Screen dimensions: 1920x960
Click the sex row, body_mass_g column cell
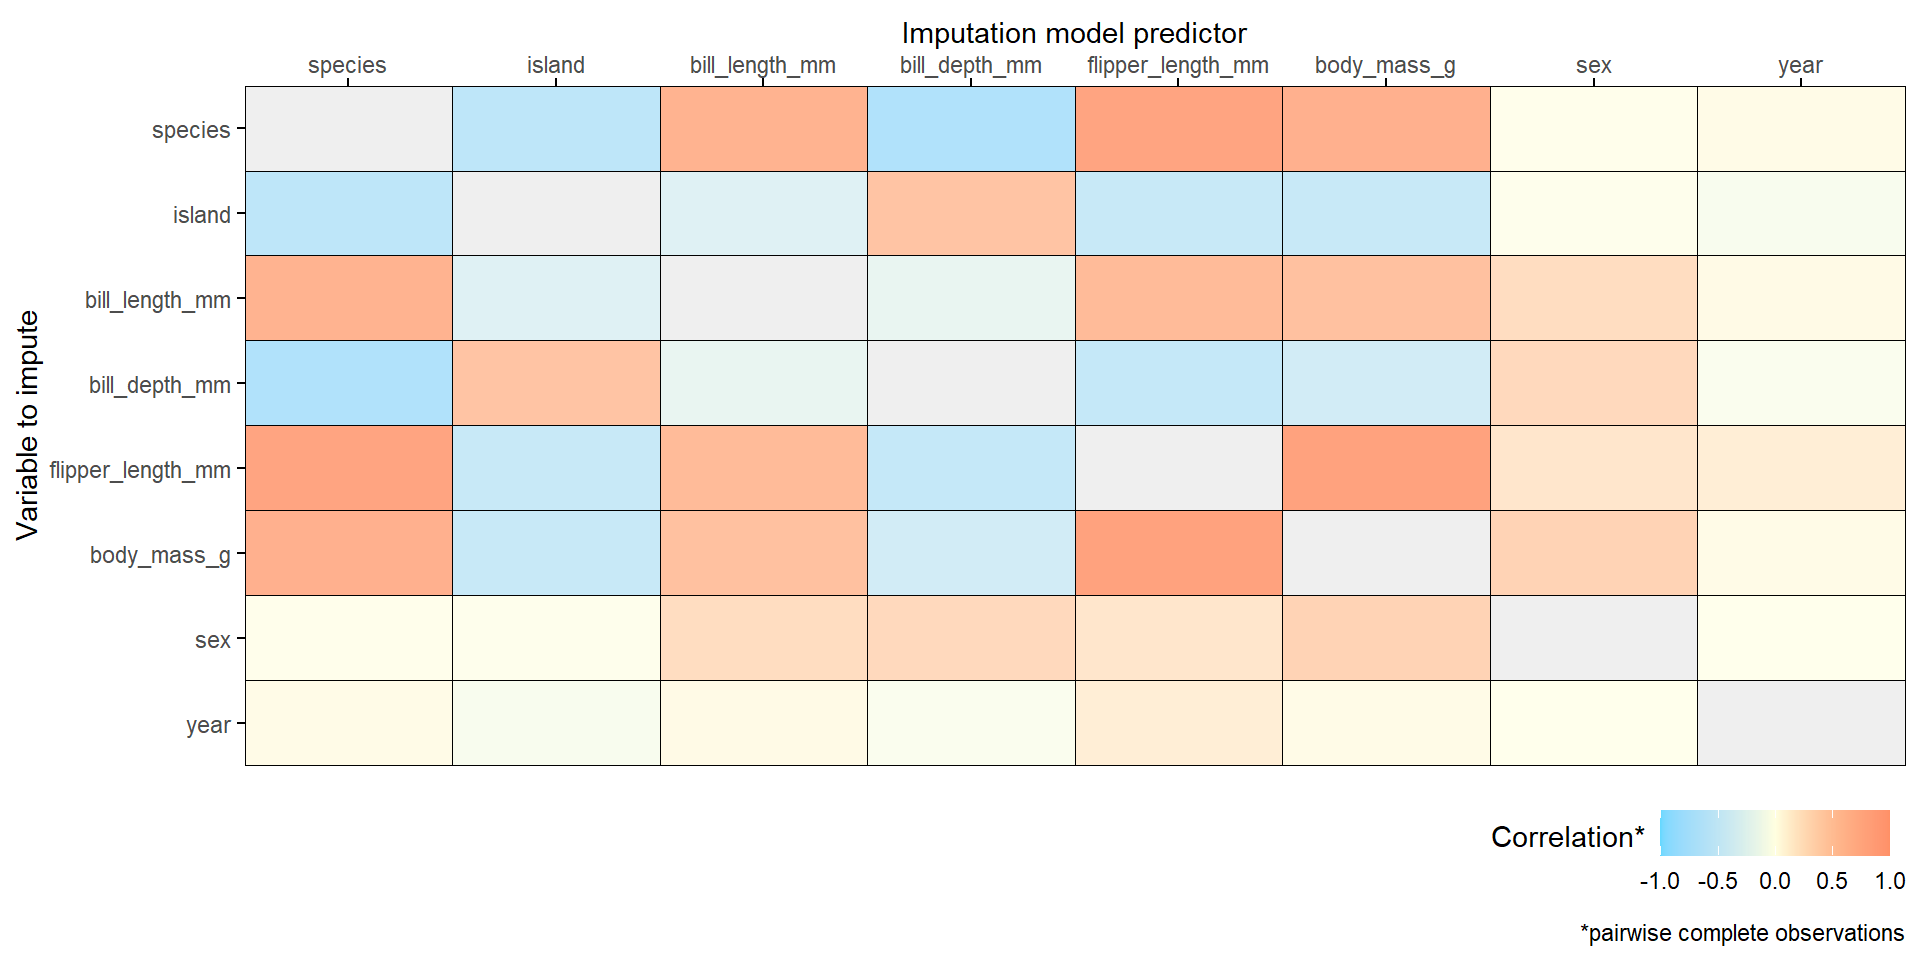[1386, 638]
